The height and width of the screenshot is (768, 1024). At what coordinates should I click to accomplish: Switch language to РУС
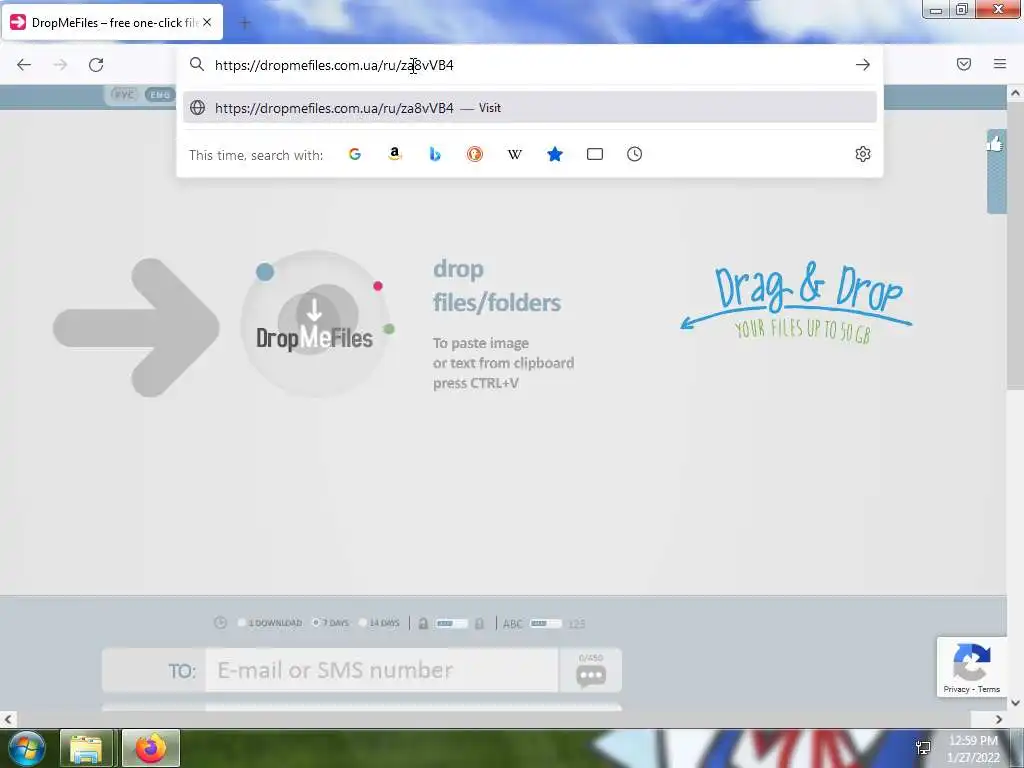123,95
